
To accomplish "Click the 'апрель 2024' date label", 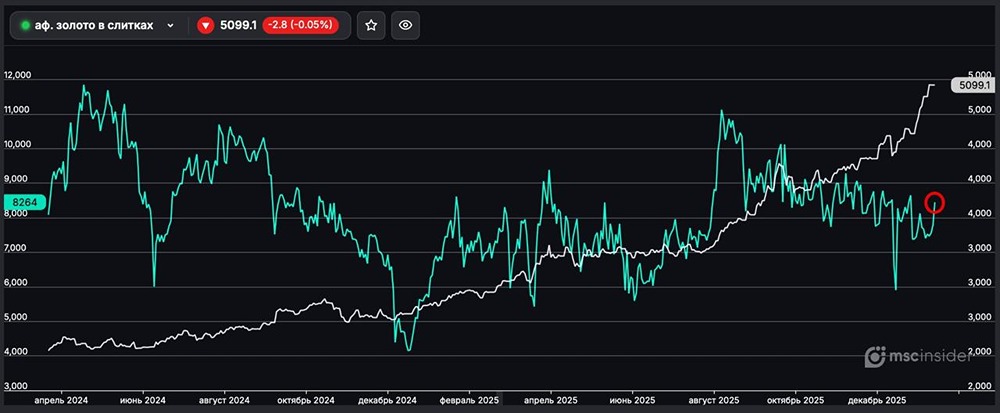I will pos(62,398).
